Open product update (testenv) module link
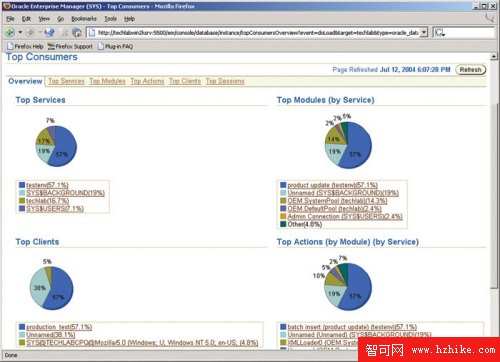The width and height of the screenshot is (500, 362). click(x=332, y=185)
